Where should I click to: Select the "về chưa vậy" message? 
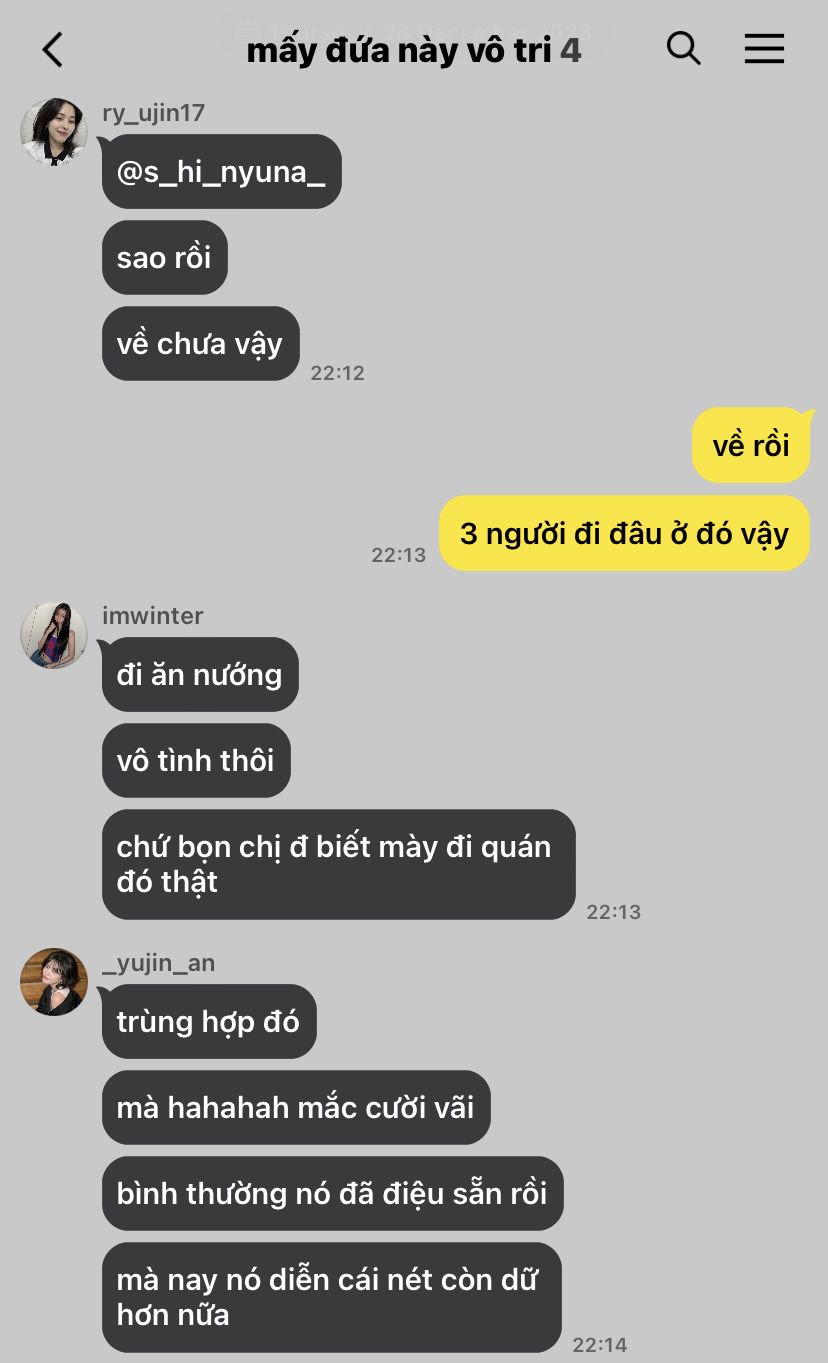[200, 344]
